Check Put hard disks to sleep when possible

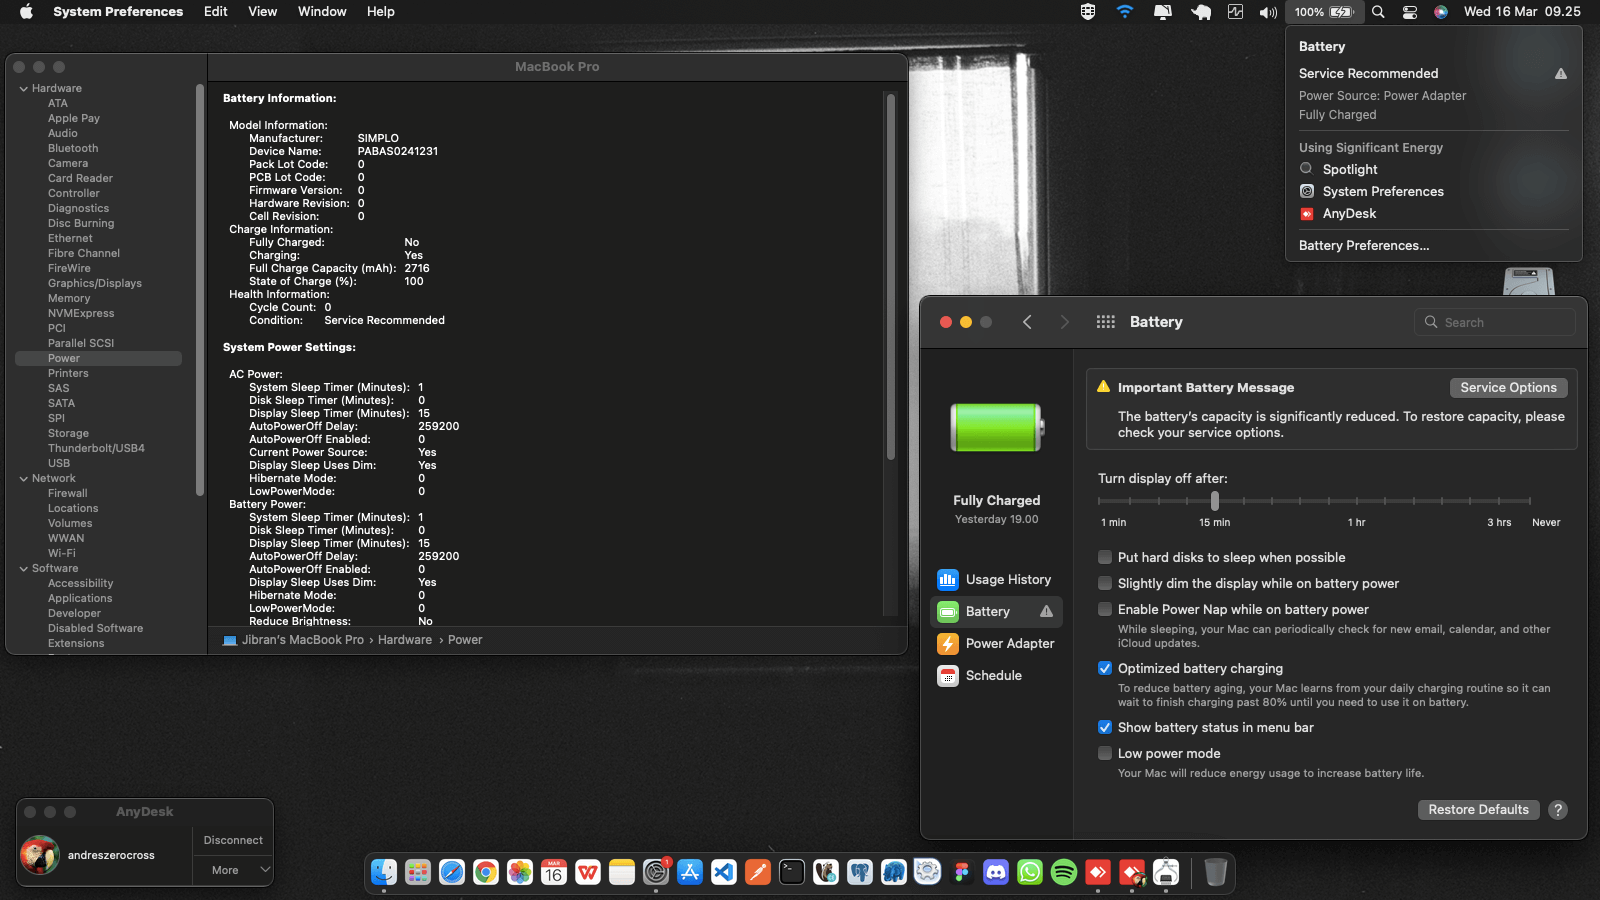tap(1105, 558)
